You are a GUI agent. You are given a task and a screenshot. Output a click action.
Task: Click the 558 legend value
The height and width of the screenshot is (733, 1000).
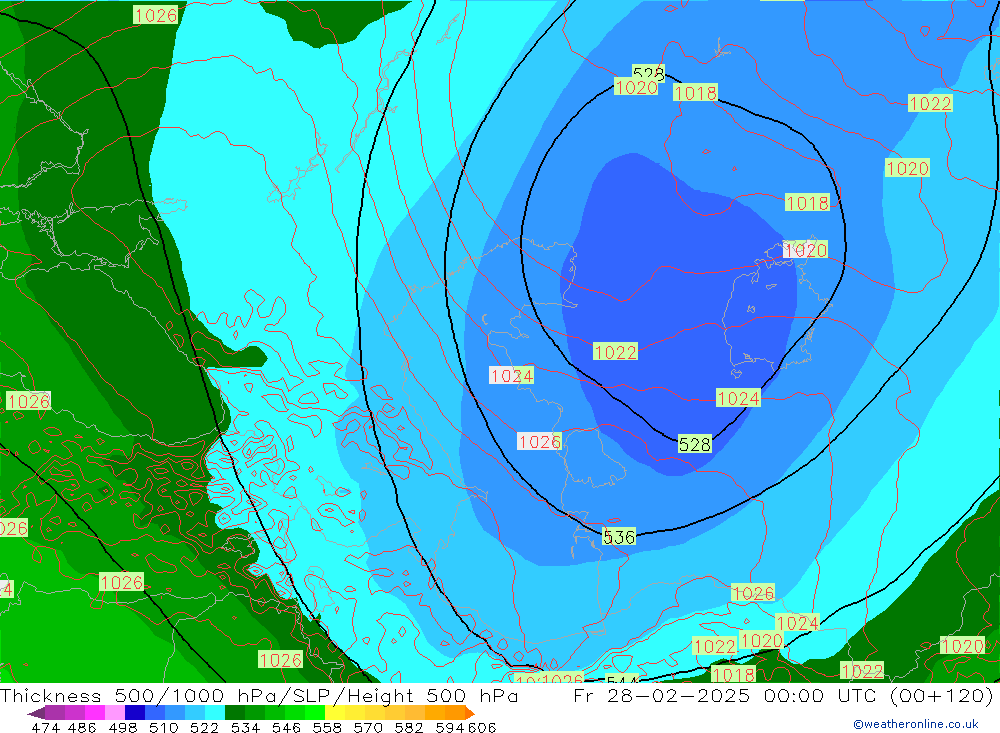(x=327, y=727)
